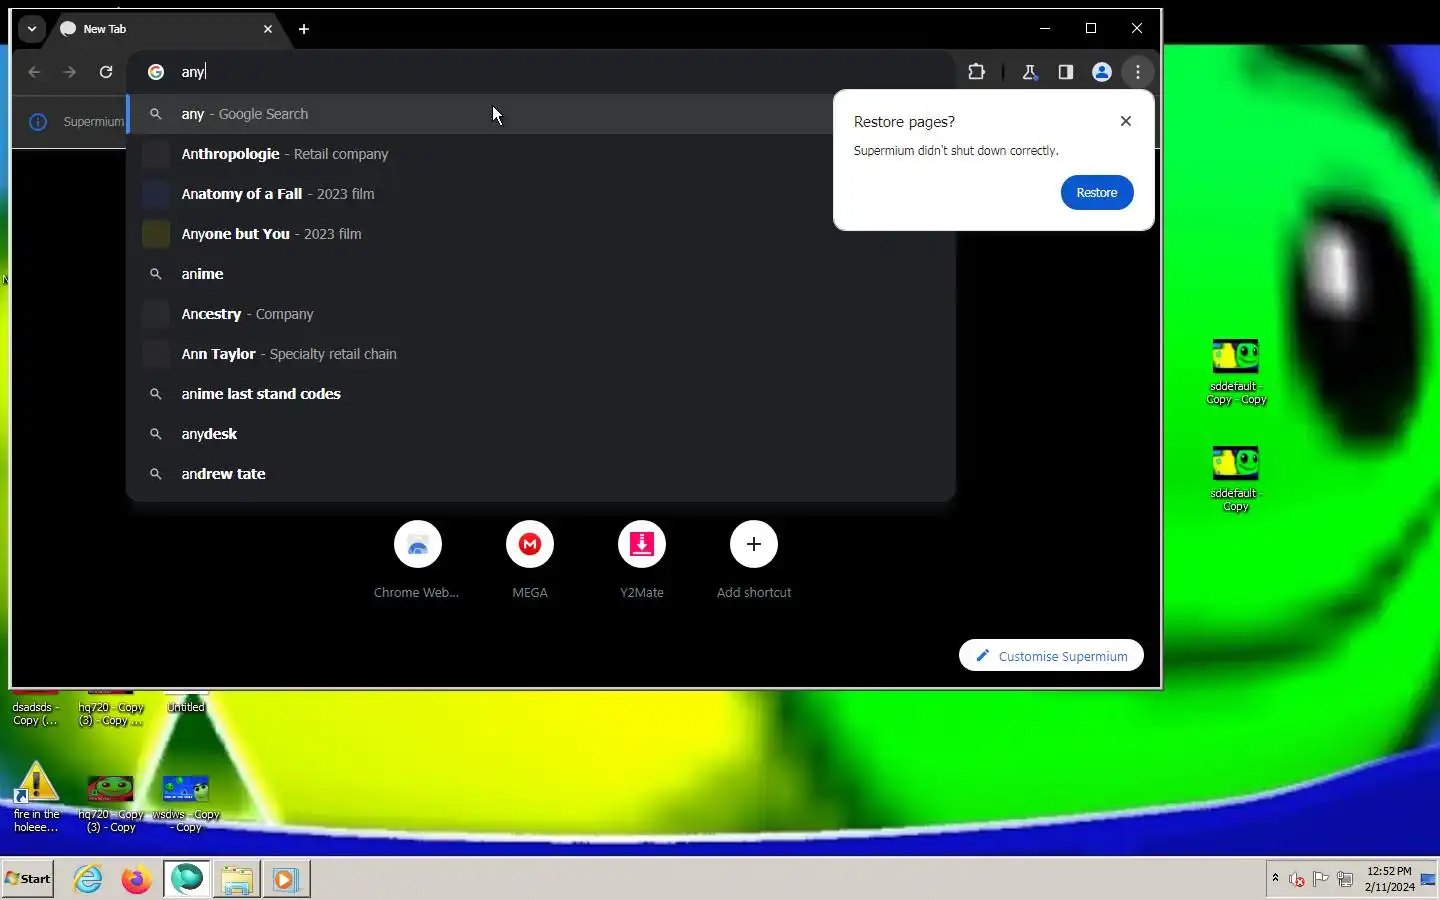The width and height of the screenshot is (1440, 900).
Task: Select the 'andrew tate' suggestion
Action: click(541, 474)
